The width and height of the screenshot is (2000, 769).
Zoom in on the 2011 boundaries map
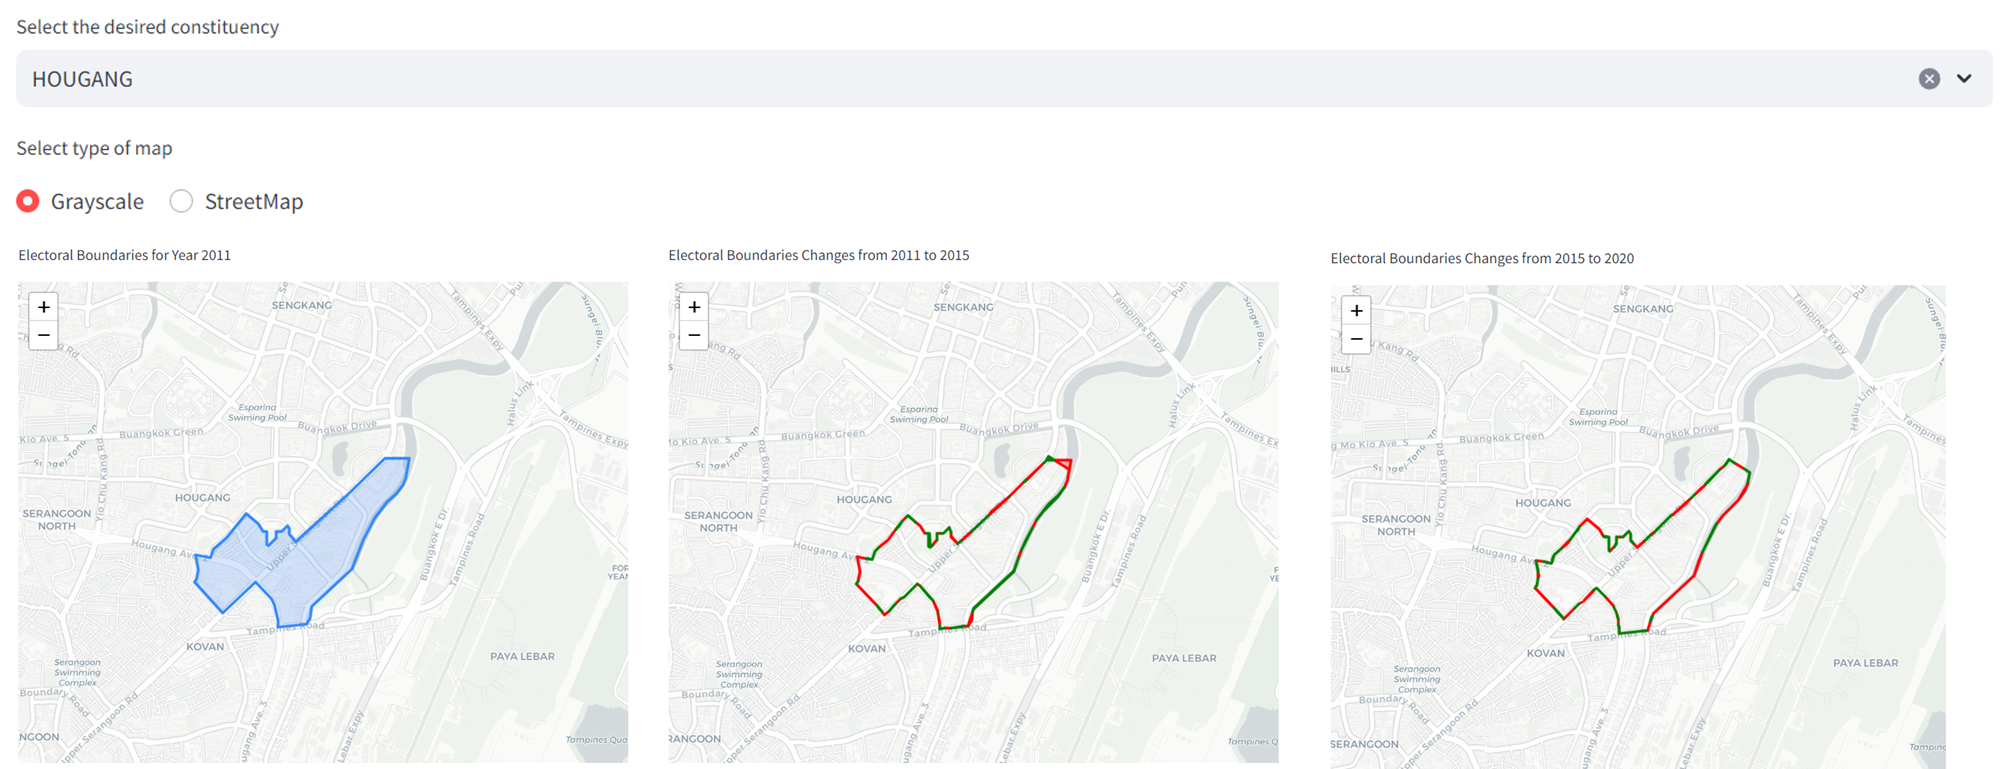click(44, 307)
